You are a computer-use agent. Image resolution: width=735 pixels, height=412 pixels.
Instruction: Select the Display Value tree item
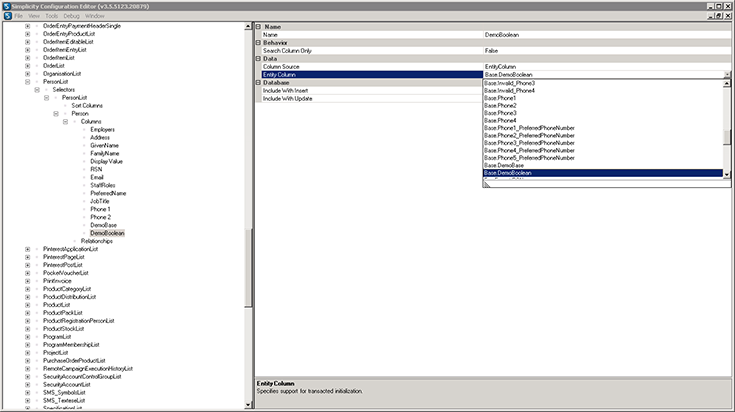106,161
